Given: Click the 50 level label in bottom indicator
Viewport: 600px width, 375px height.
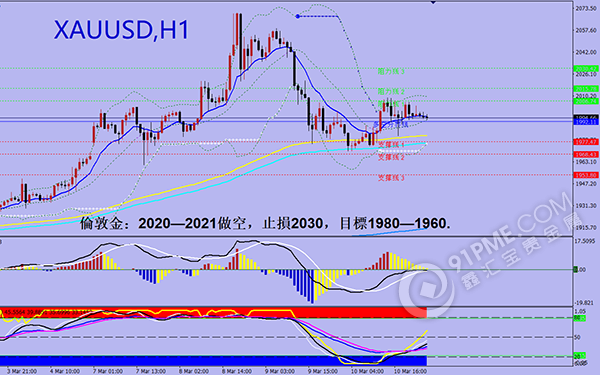Looking at the screenshot, I should coord(577,338).
